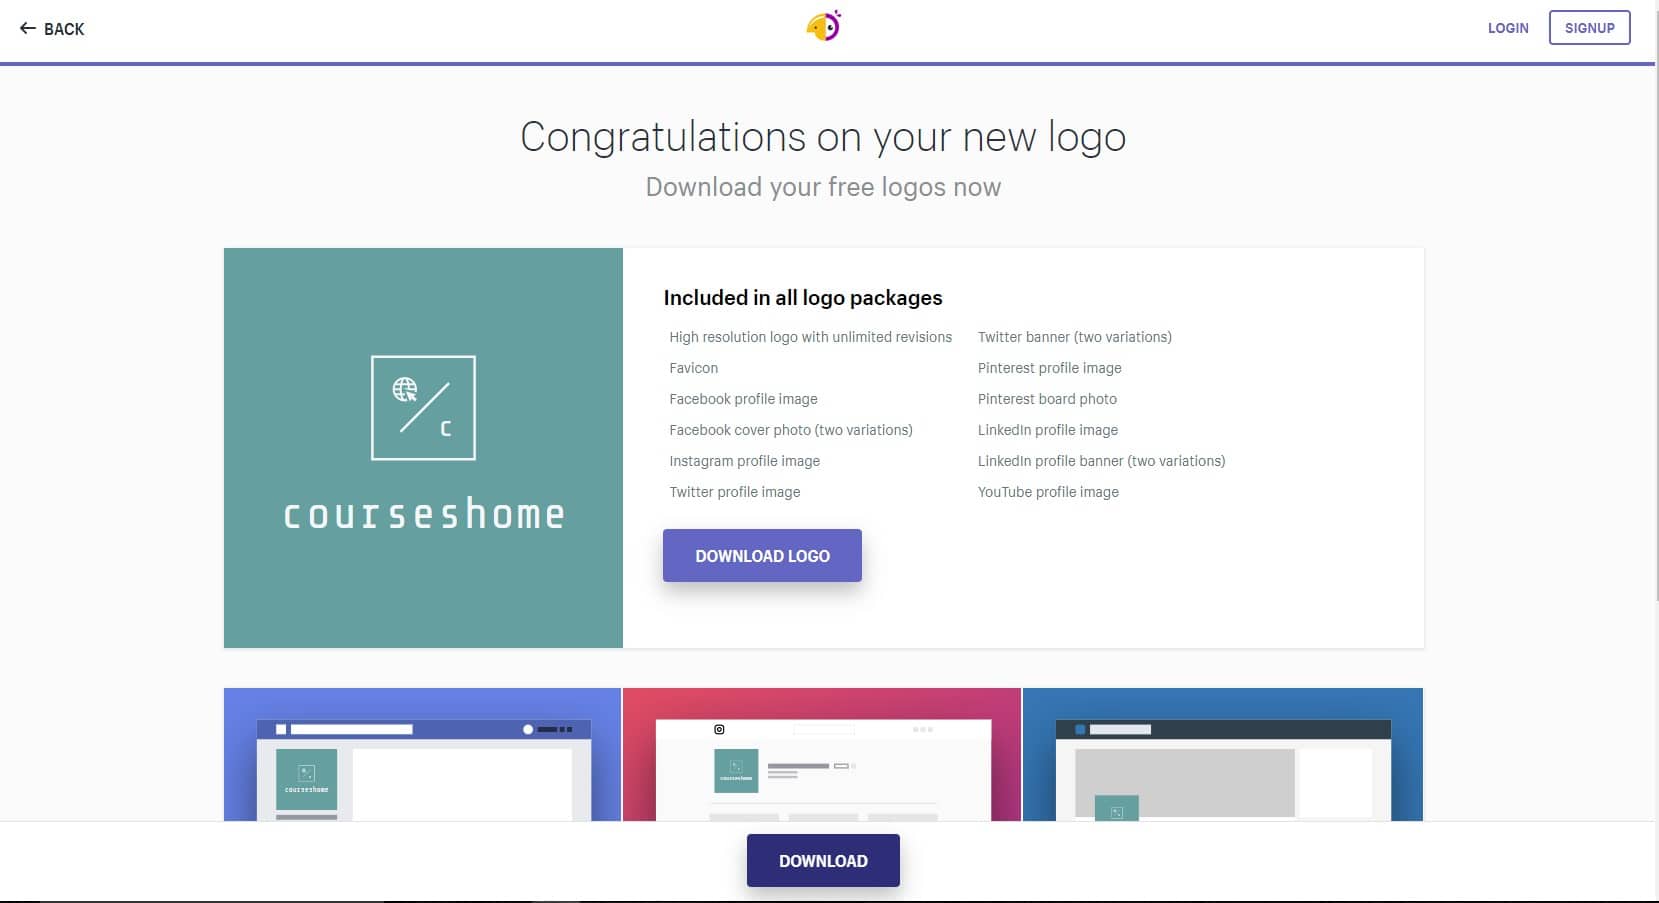Click small teal logo in Facebook mockup

point(306,778)
